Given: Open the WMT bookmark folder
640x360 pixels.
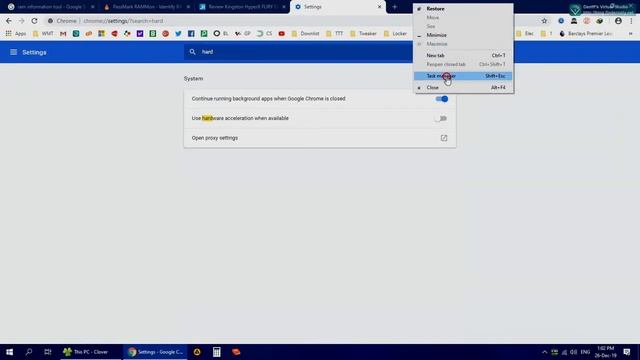Looking at the screenshot, I should (x=43, y=33).
